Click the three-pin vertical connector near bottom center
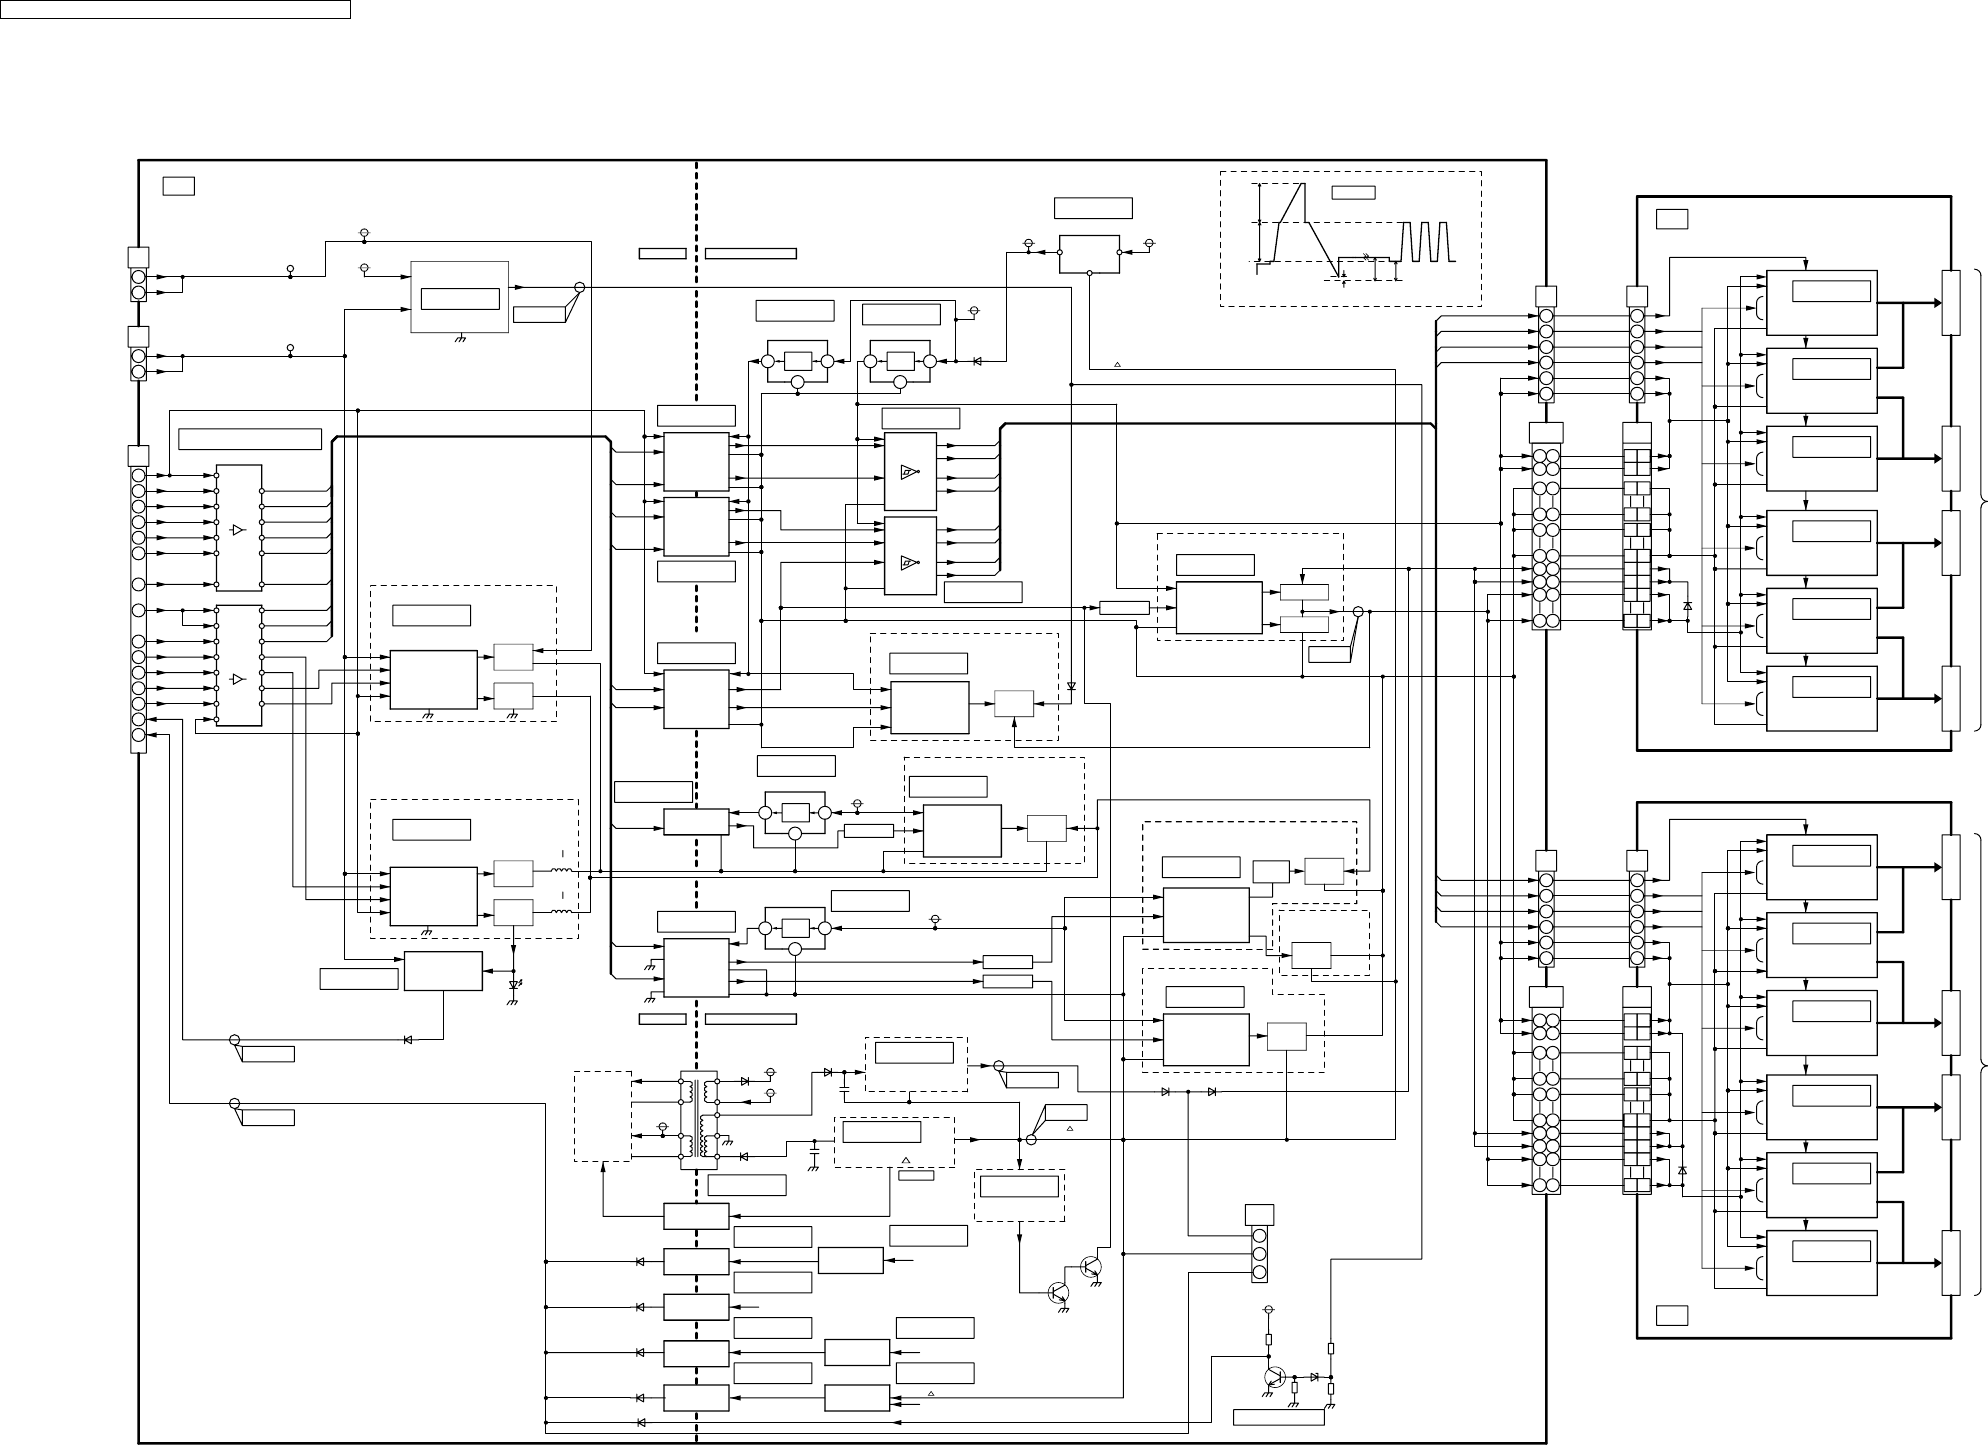 pos(1260,1254)
